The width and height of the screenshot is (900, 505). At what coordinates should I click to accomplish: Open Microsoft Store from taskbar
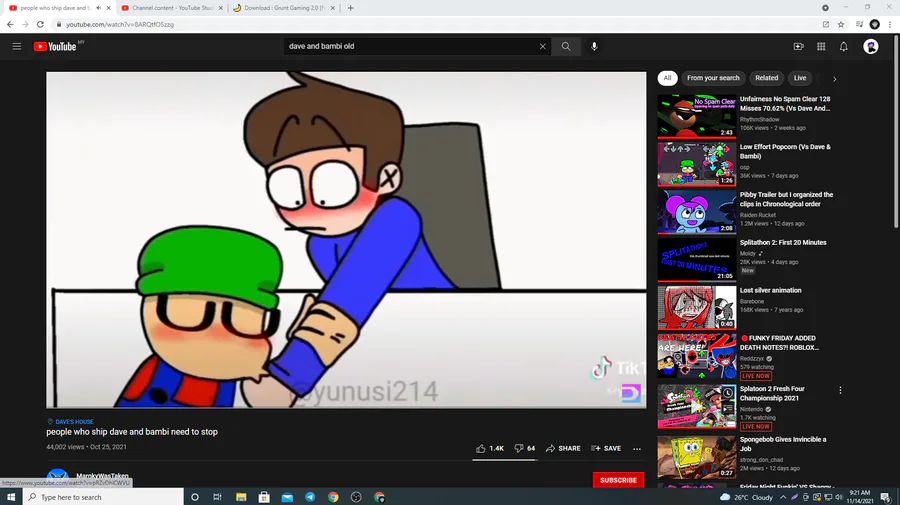click(264, 497)
